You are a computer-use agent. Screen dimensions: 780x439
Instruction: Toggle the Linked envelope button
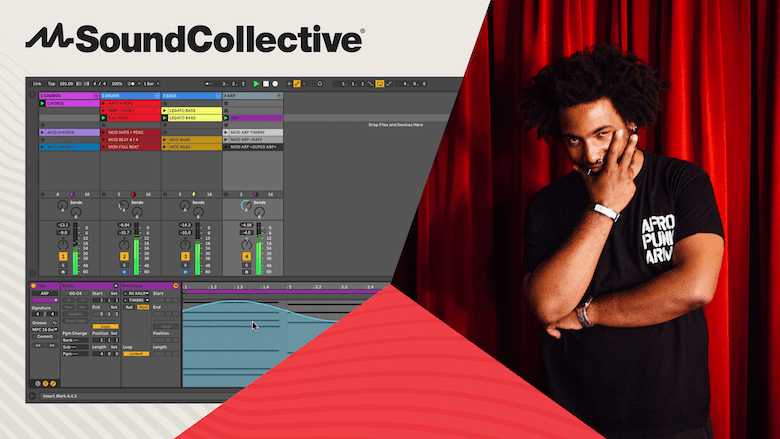[136, 353]
